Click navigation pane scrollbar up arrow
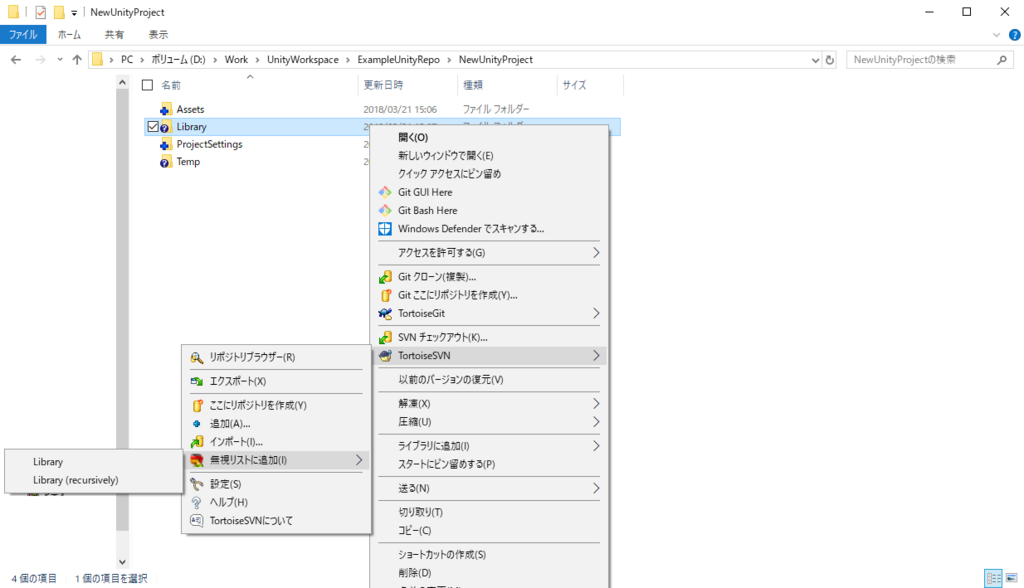 [x=122, y=82]
